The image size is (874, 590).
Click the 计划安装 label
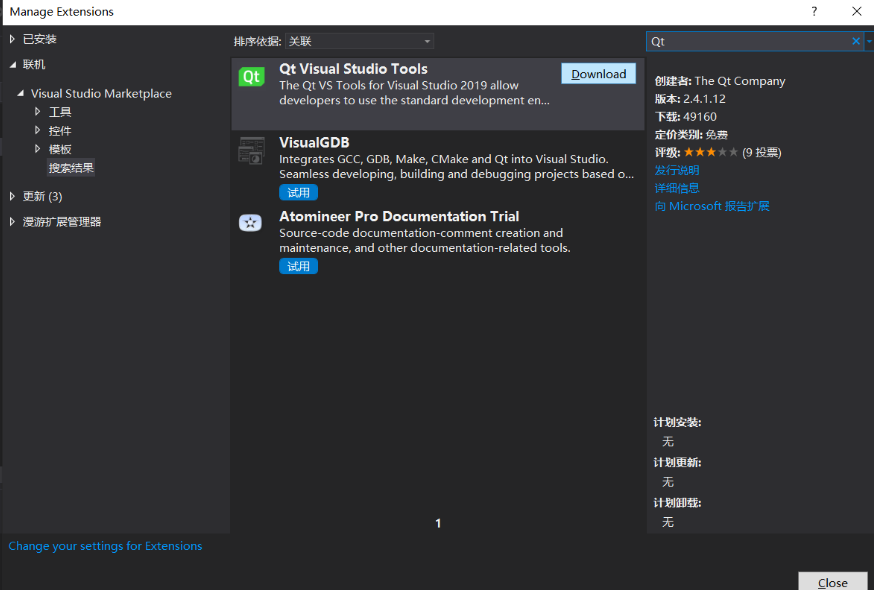677,422
